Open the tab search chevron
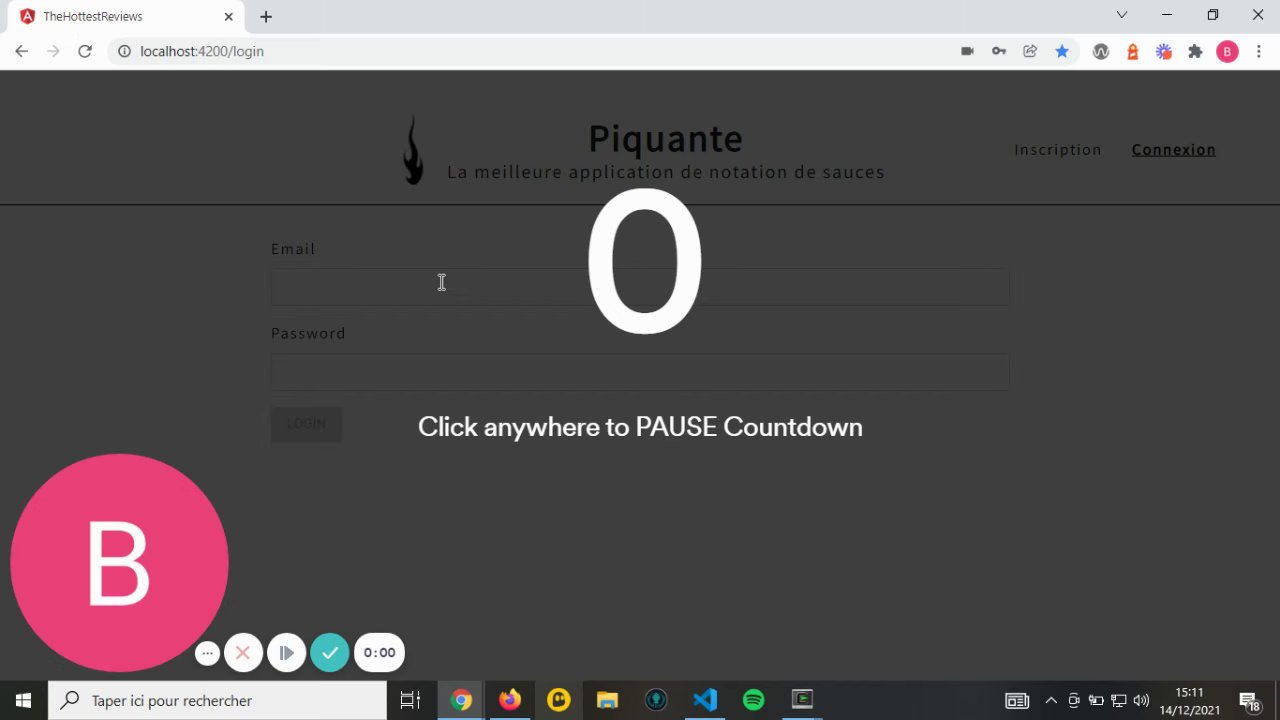1280x720 pixels. pos(1122,15)
